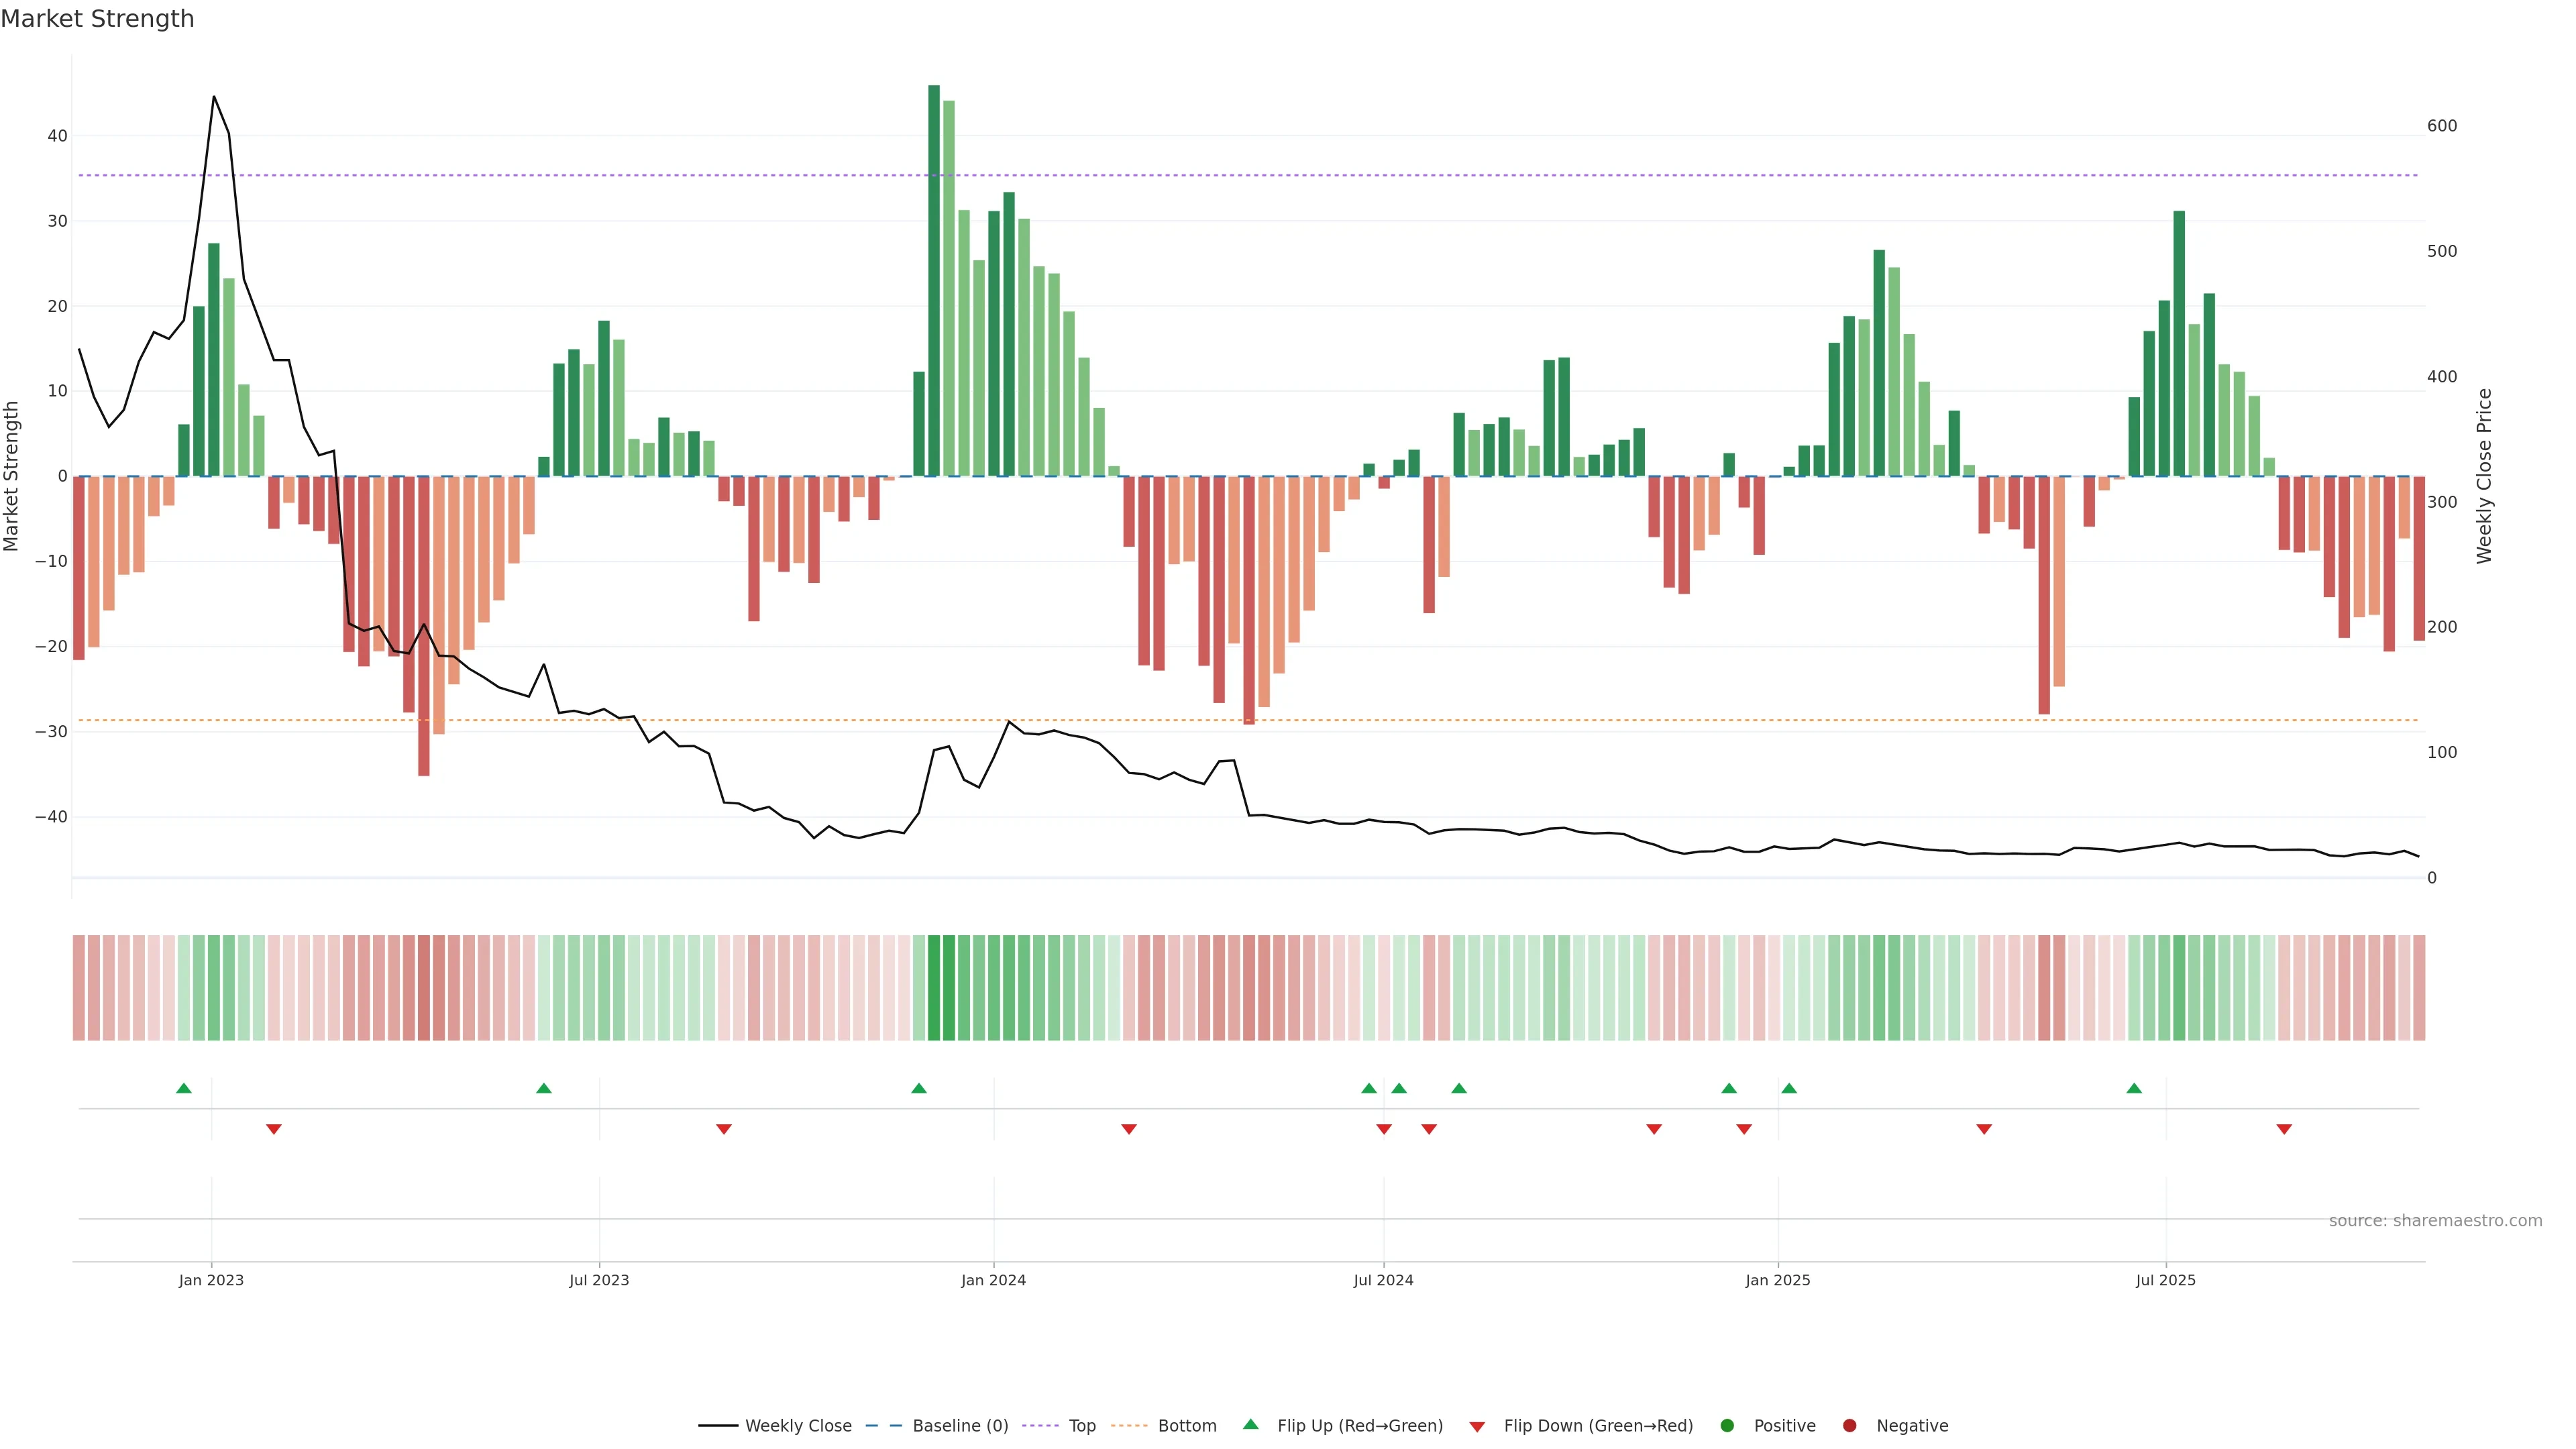Click the red Flip Down triangle between Jan and Jul 2025
Viewport: 2576px width, 1449px height.
tap(1984, 1129)
